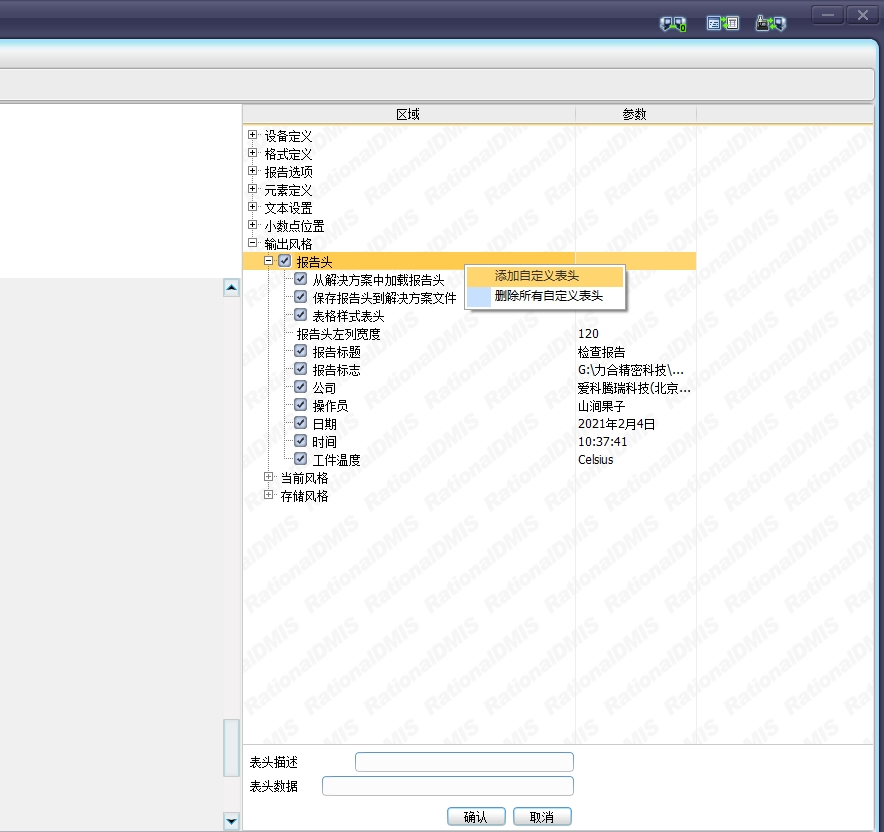
Task: Click the vertical scrollbar thumb
Action: [231, 747]
